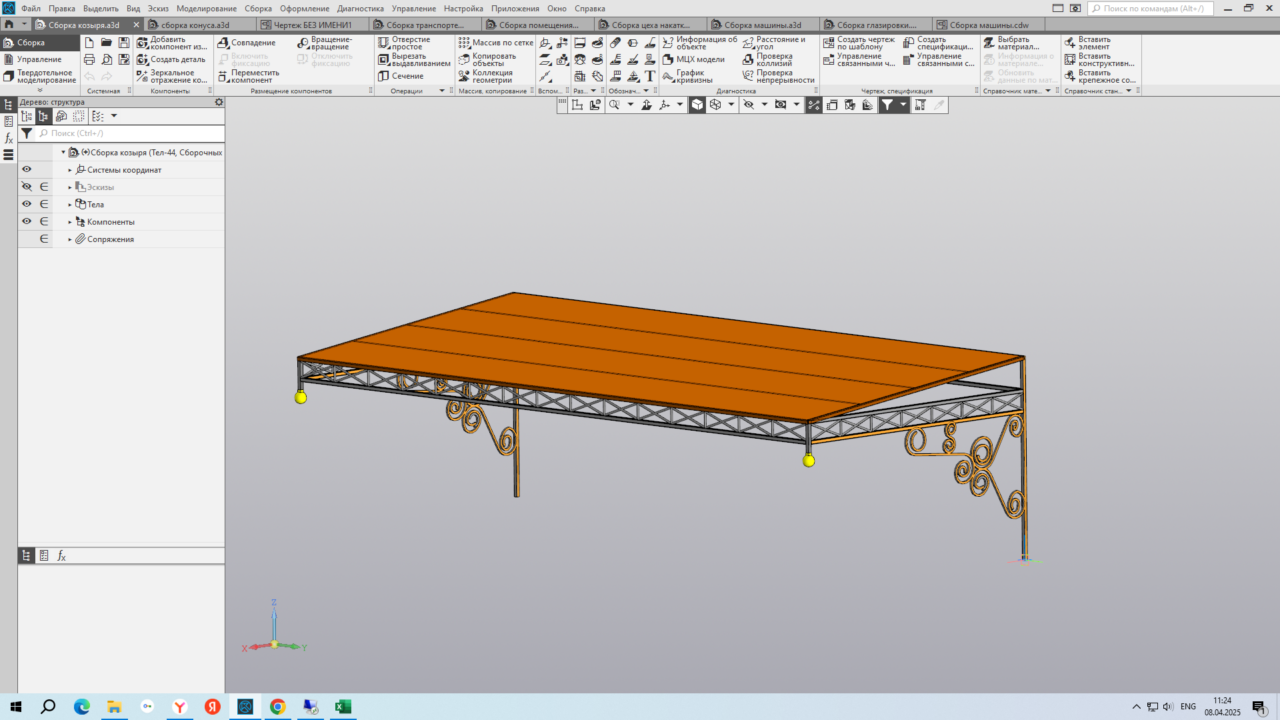Open the Файл menu

(30, 8)
